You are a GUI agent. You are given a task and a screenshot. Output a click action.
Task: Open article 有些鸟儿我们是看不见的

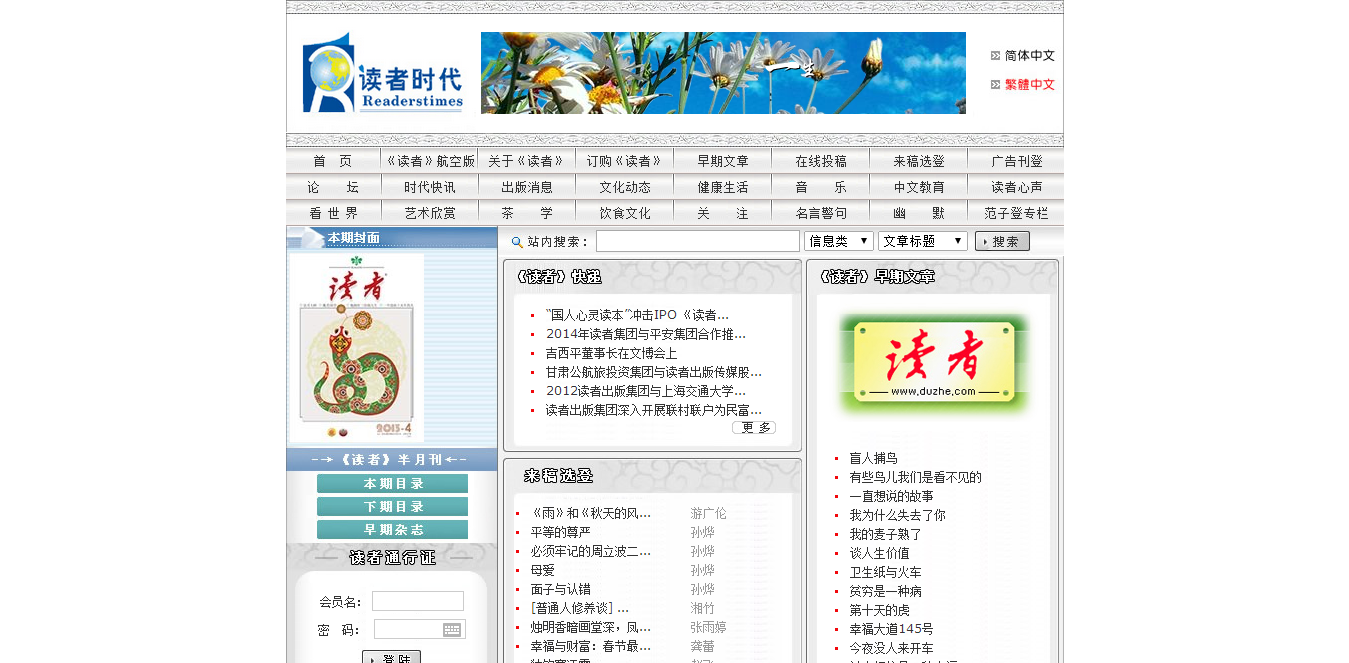(x=915, y=477)
